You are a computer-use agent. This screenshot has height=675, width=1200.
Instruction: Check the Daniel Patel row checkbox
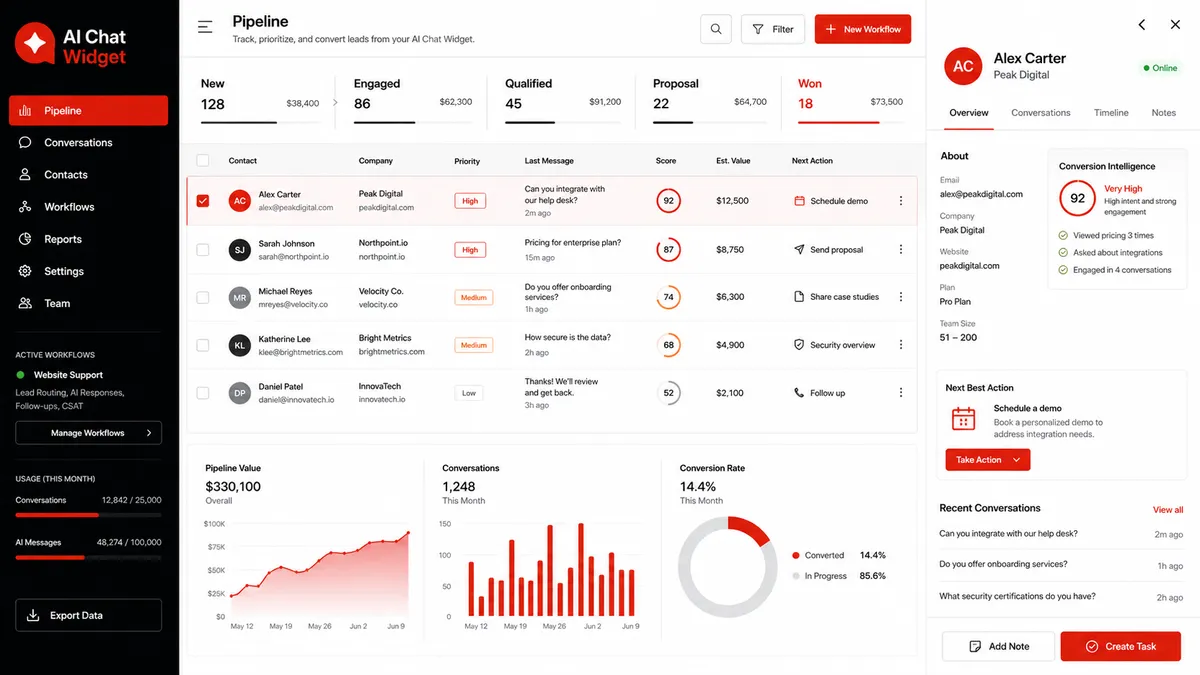click(203, 393)
